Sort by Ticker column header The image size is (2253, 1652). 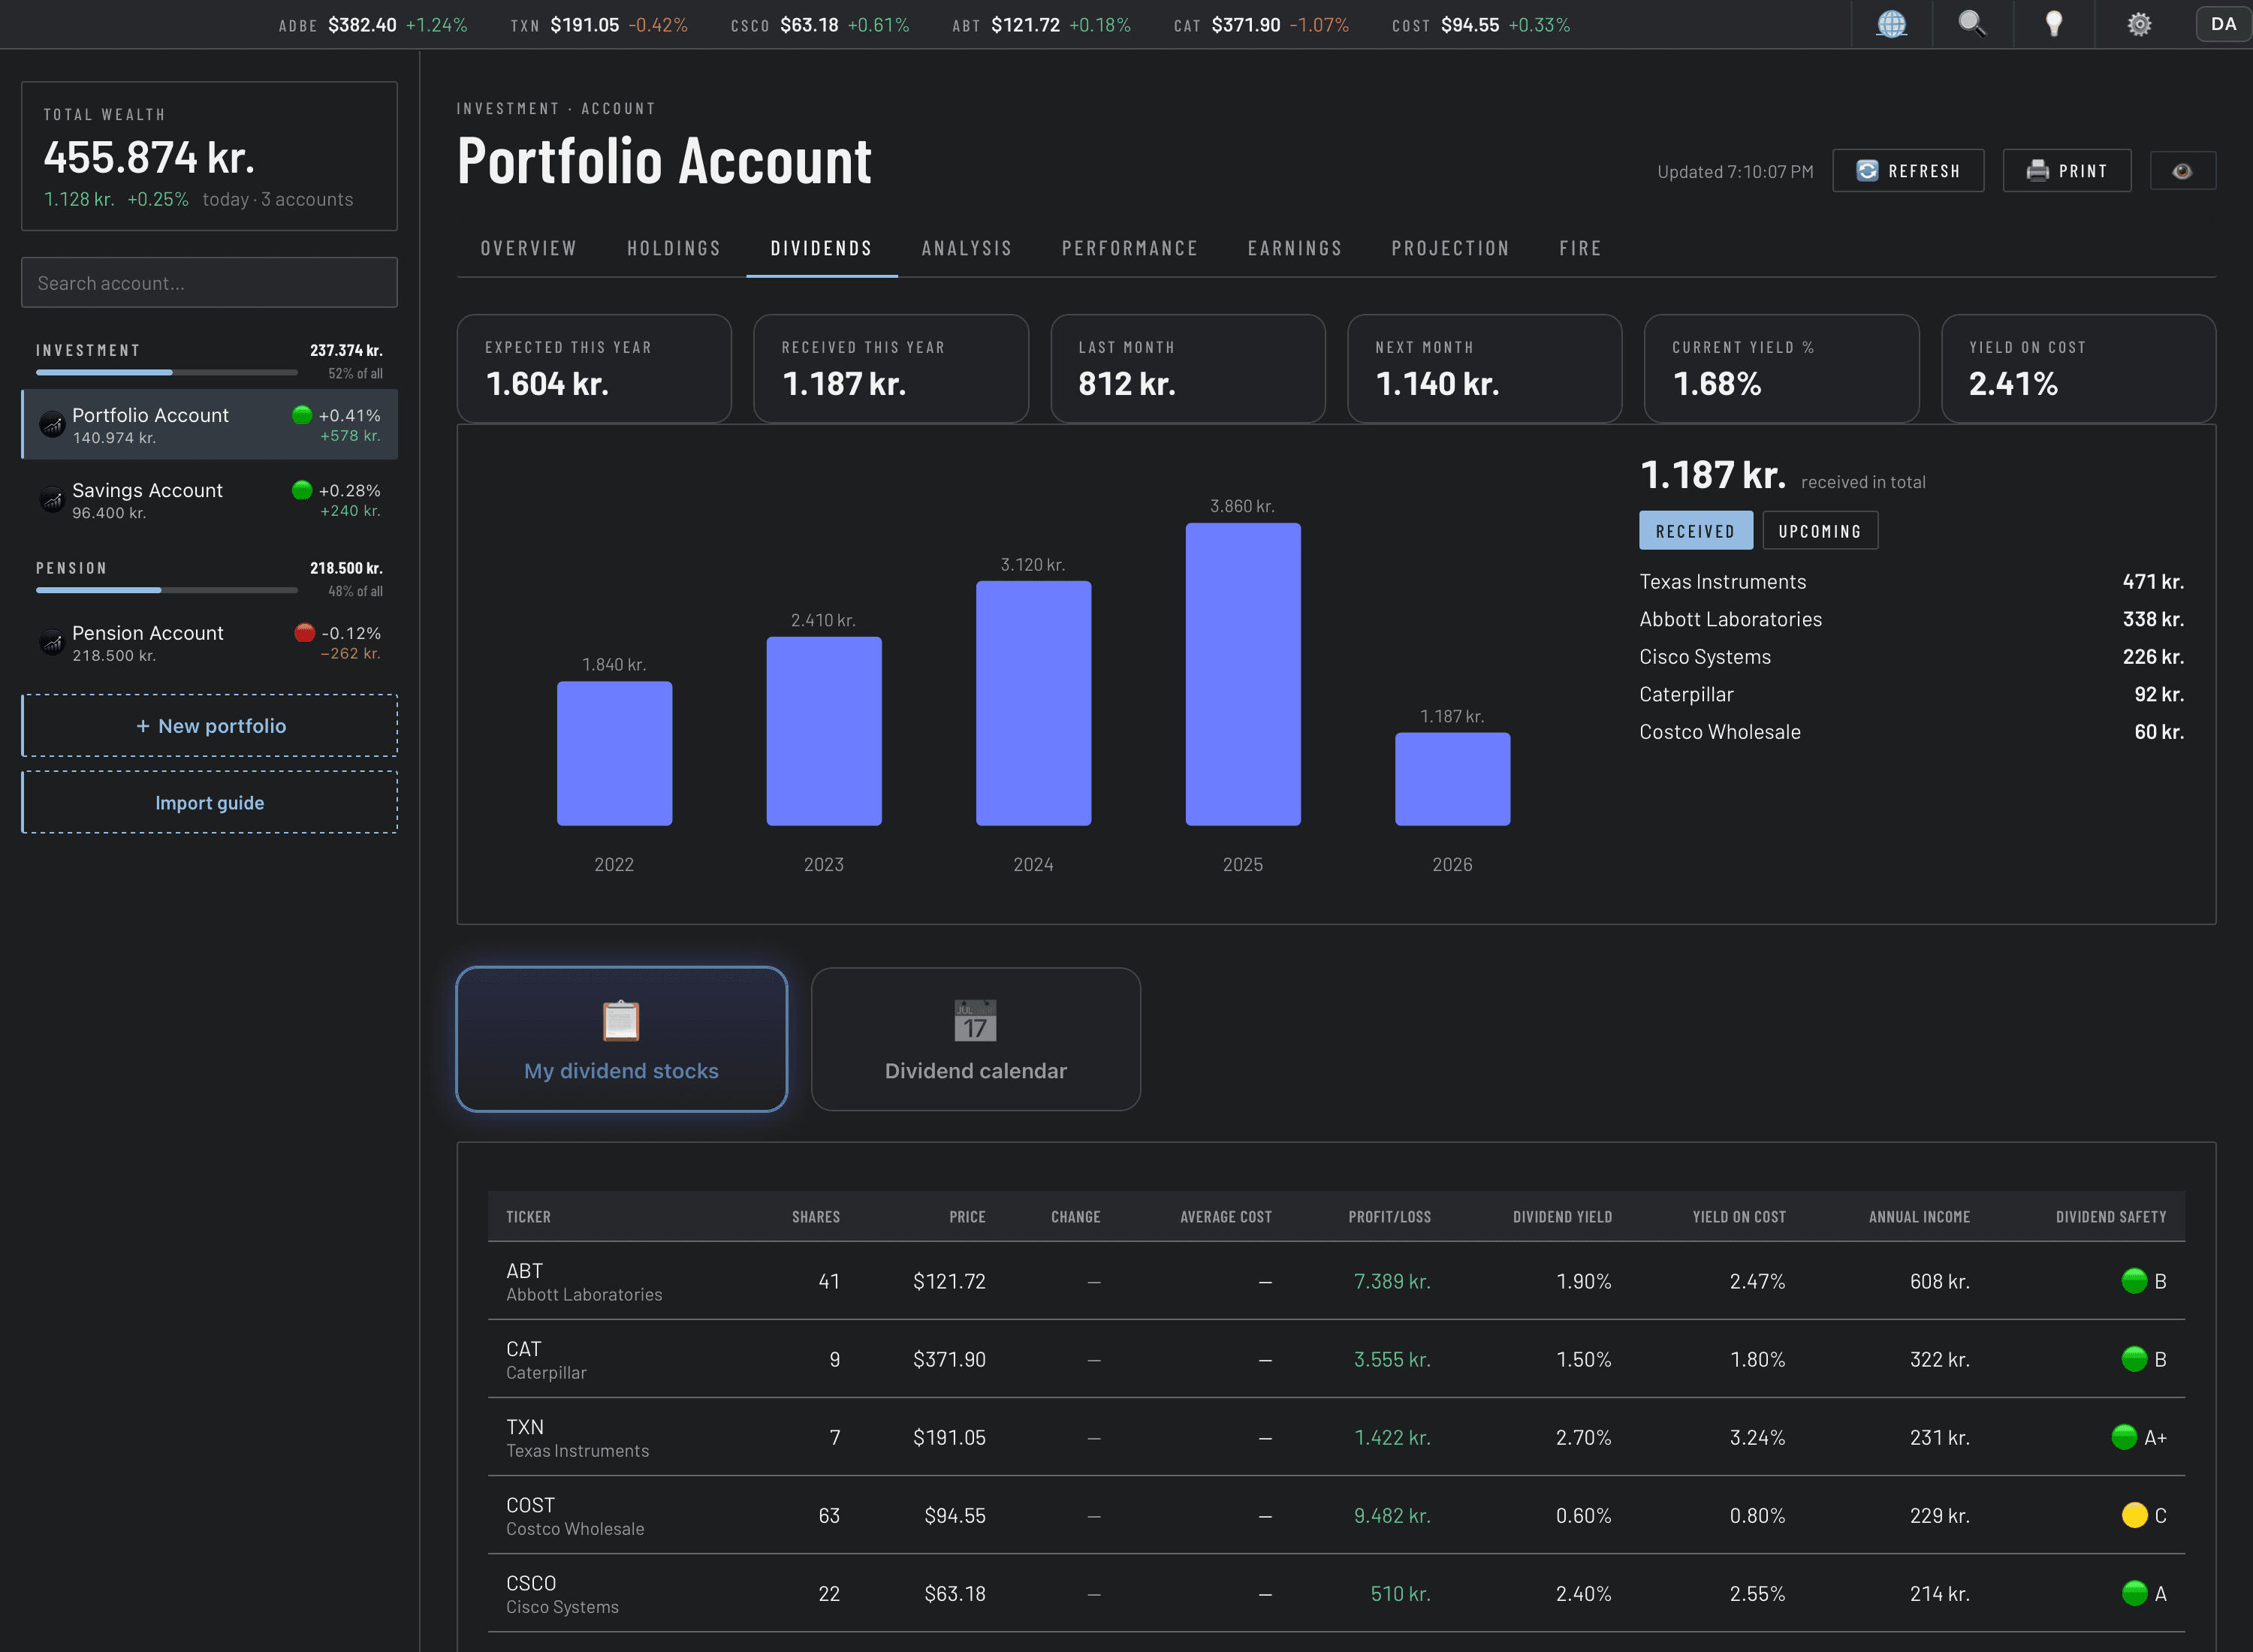coord(528,1217)
